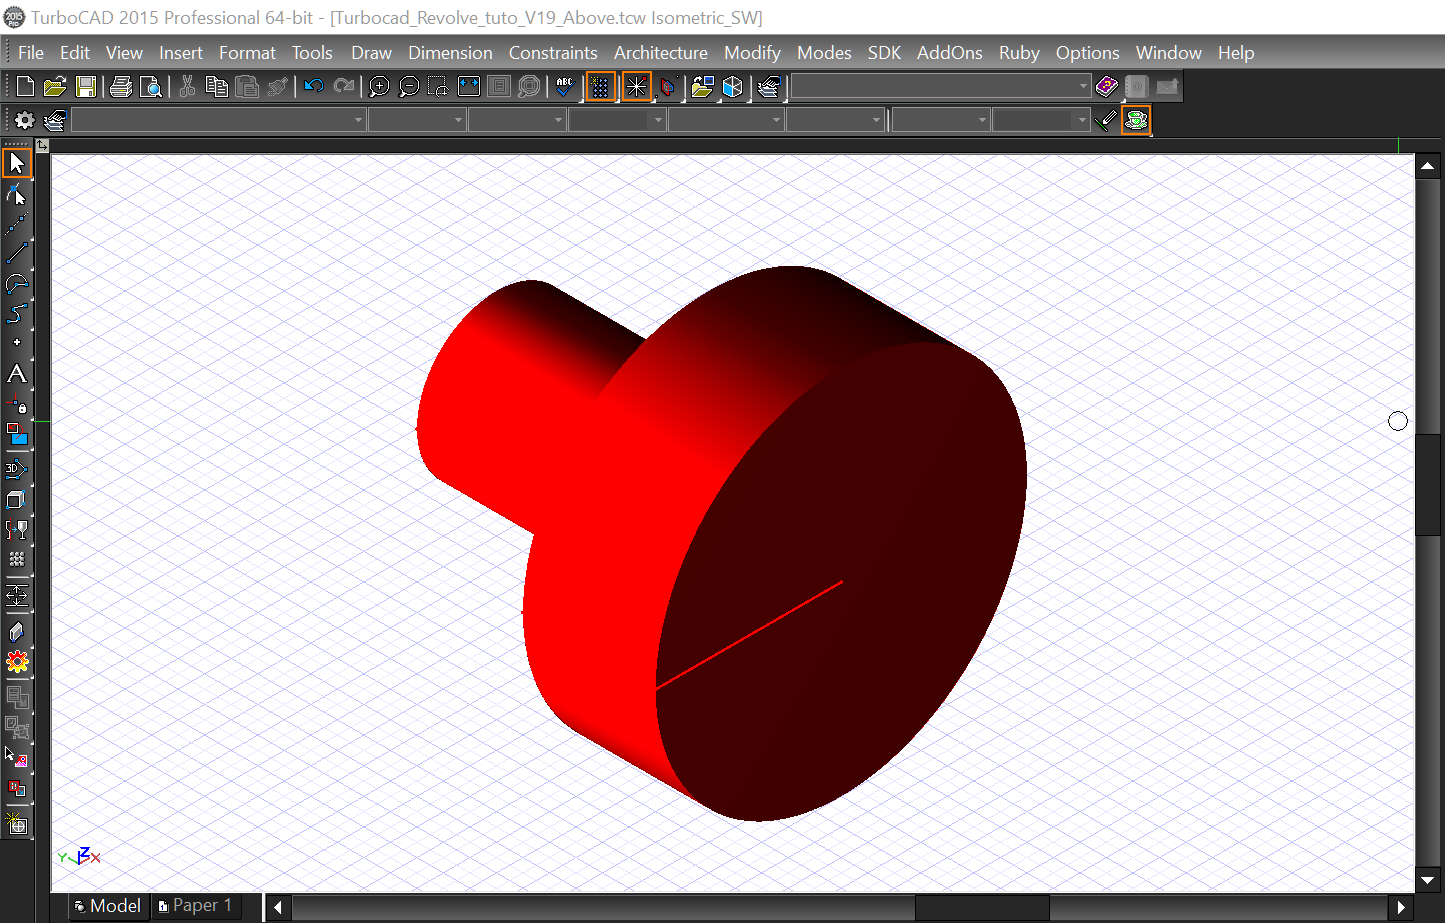
Task: Click the 3D cube view icon
Action: pyautogui.click(x=733, y=87)
